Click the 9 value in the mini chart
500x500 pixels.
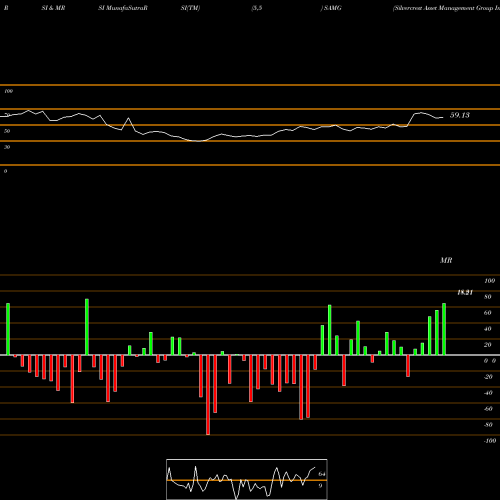pyautogui.click(x=320, y=485)
